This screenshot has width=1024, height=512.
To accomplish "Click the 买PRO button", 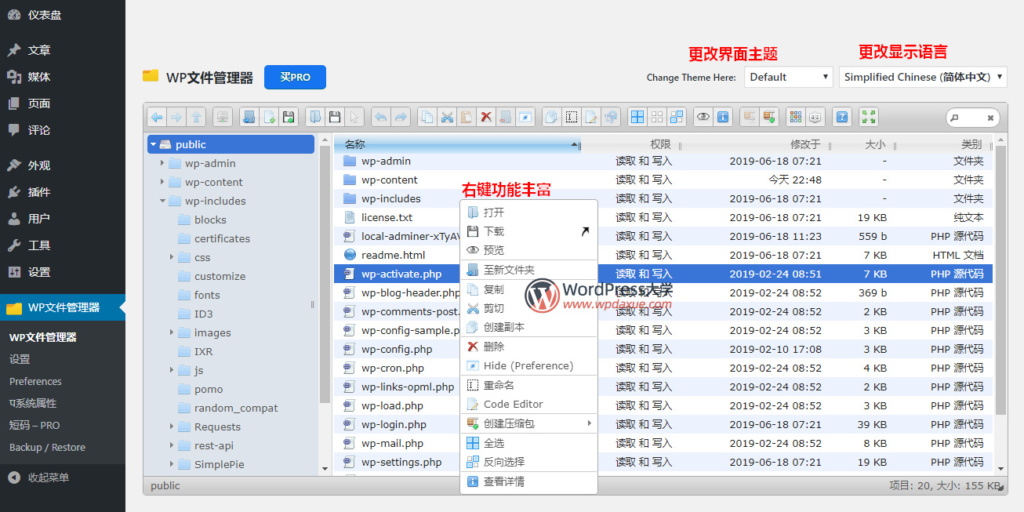I will [x=295, y=77].
